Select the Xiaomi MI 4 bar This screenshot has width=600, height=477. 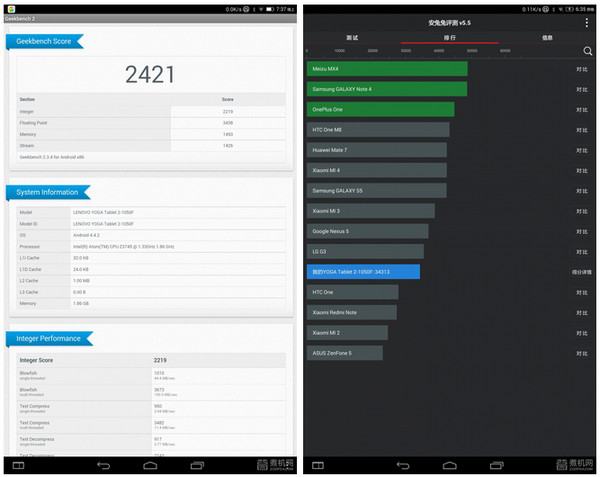click(377, 170)
